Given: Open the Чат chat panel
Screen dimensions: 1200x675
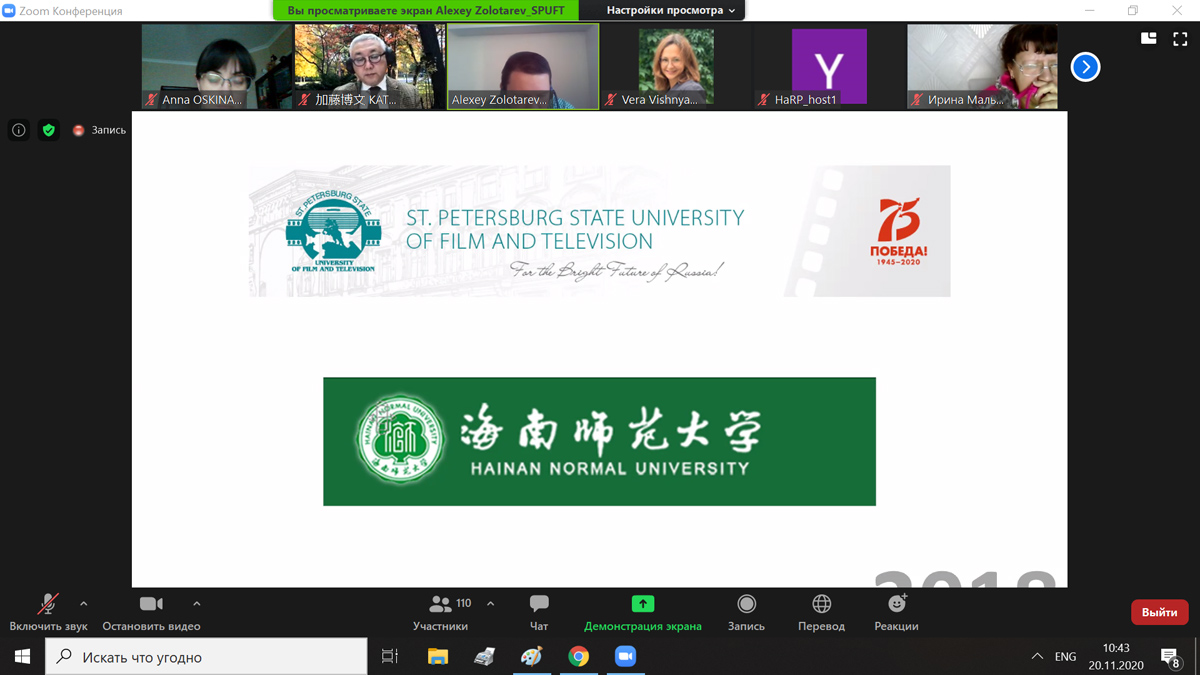Looking at the screenshot, I should [539, 612].
